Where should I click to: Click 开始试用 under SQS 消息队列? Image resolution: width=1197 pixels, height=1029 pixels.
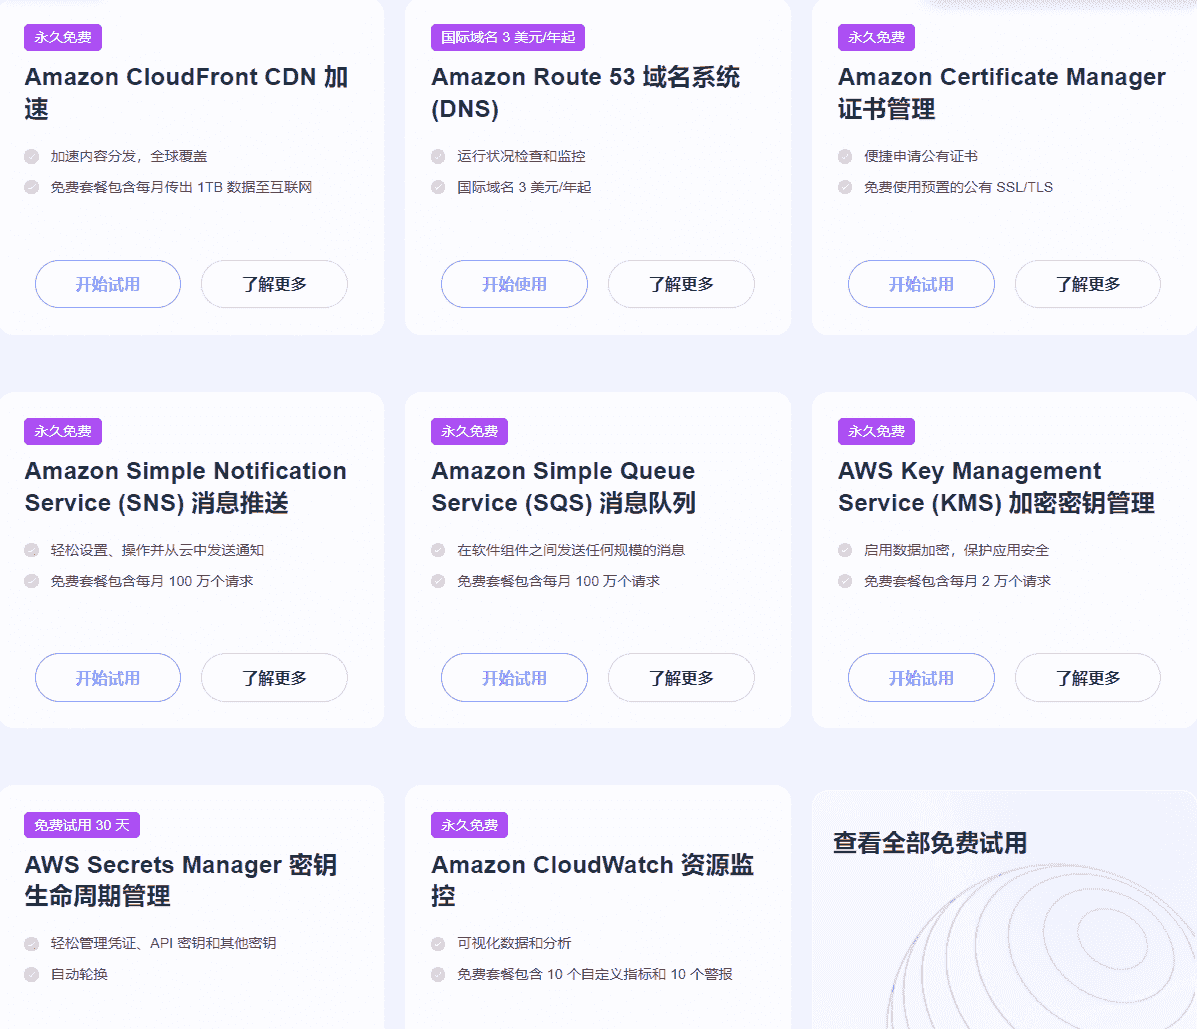514,678
